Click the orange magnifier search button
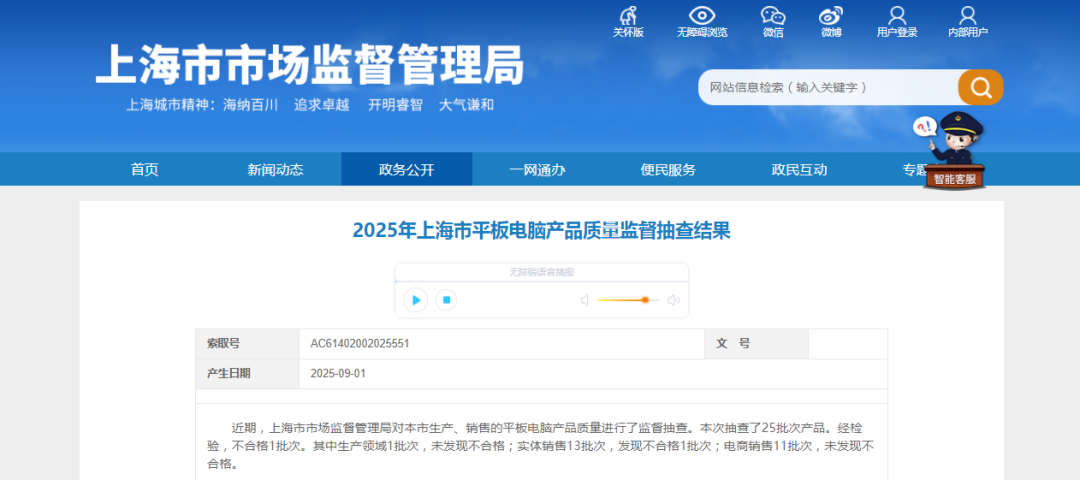The image size is (1080, 480). pos(980,88)
